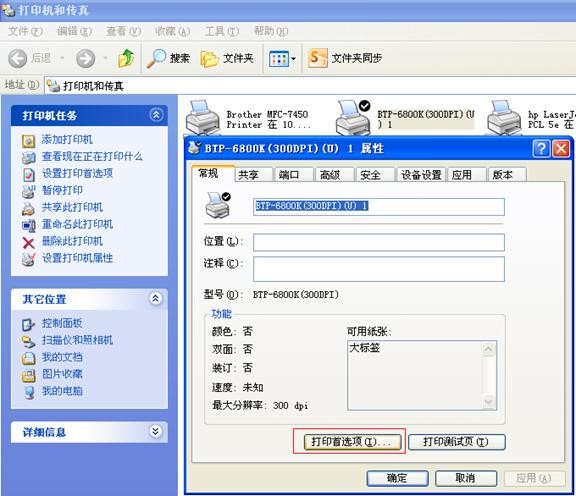Close the BTP-6800K properties dialog
The height and width of the screenshot is (496, 576).
point(561,149)
